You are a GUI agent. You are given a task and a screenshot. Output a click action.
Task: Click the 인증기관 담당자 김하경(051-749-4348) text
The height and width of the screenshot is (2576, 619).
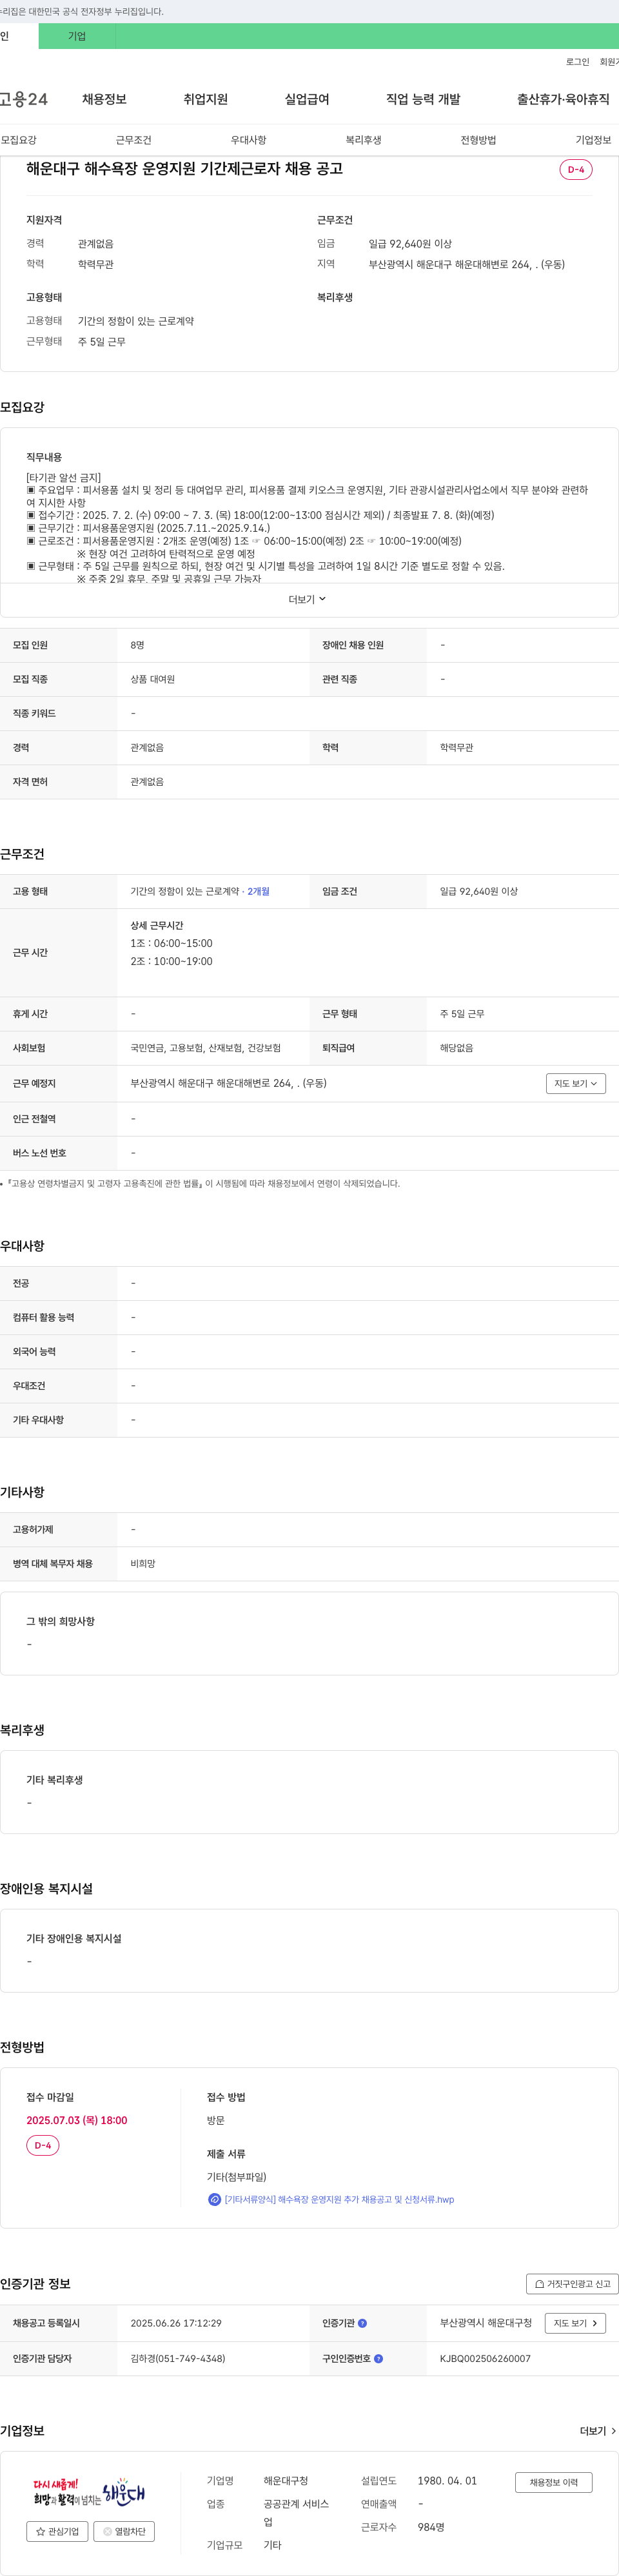178,2358
